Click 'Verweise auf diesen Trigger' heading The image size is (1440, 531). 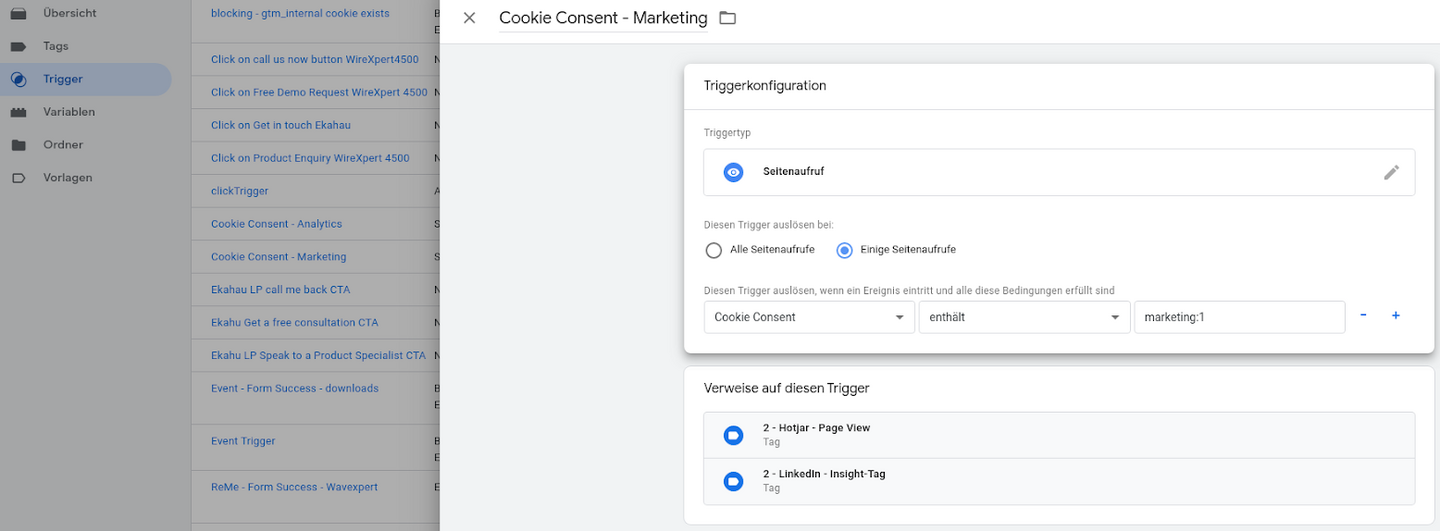(x=787, y=388)
